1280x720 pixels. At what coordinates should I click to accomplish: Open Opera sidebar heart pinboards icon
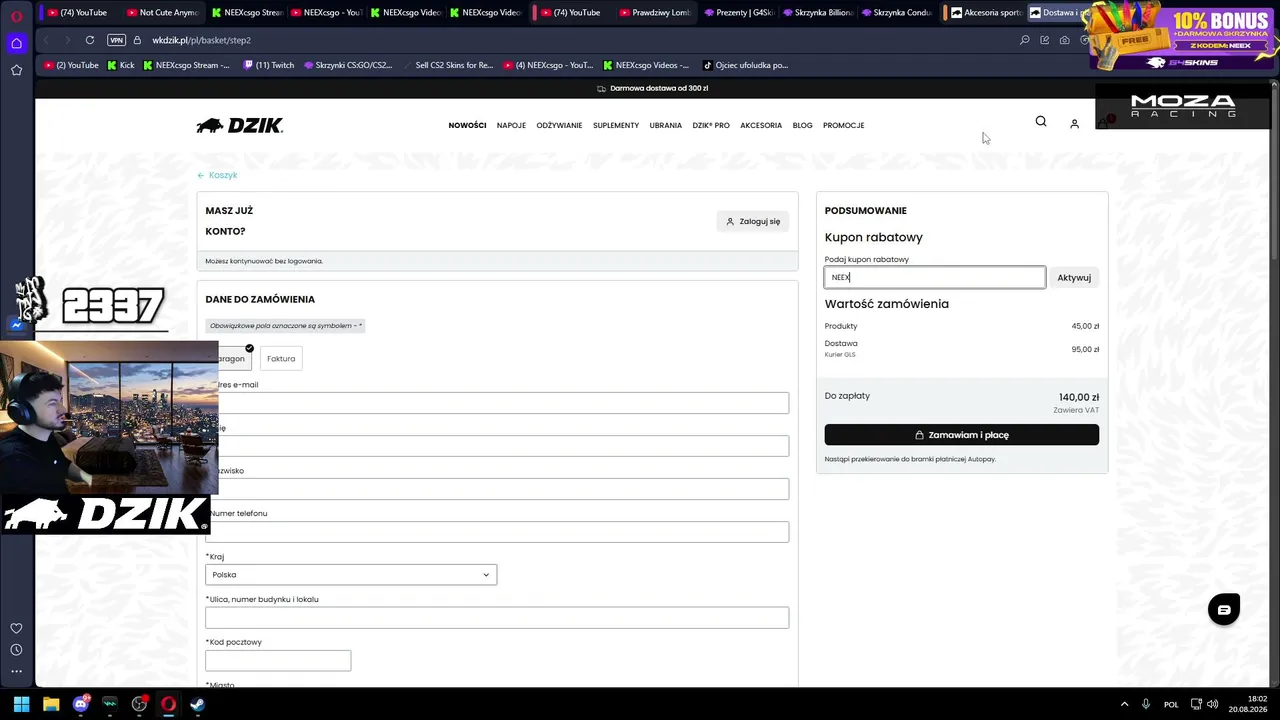(16, 628)
